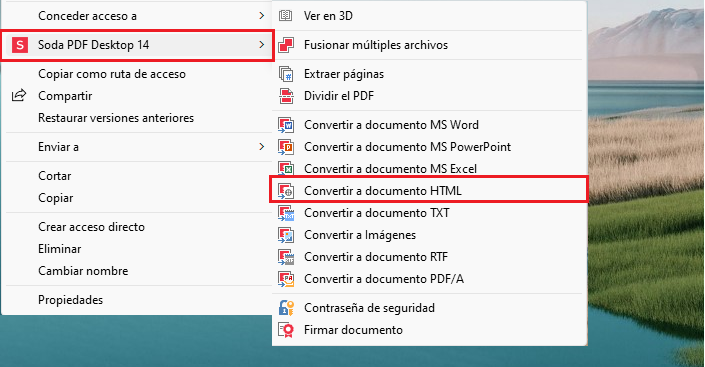Screen dimensions: 705x367
Task: Click the Contraseña de seguridad lock icon
Action: coord(286,308)
